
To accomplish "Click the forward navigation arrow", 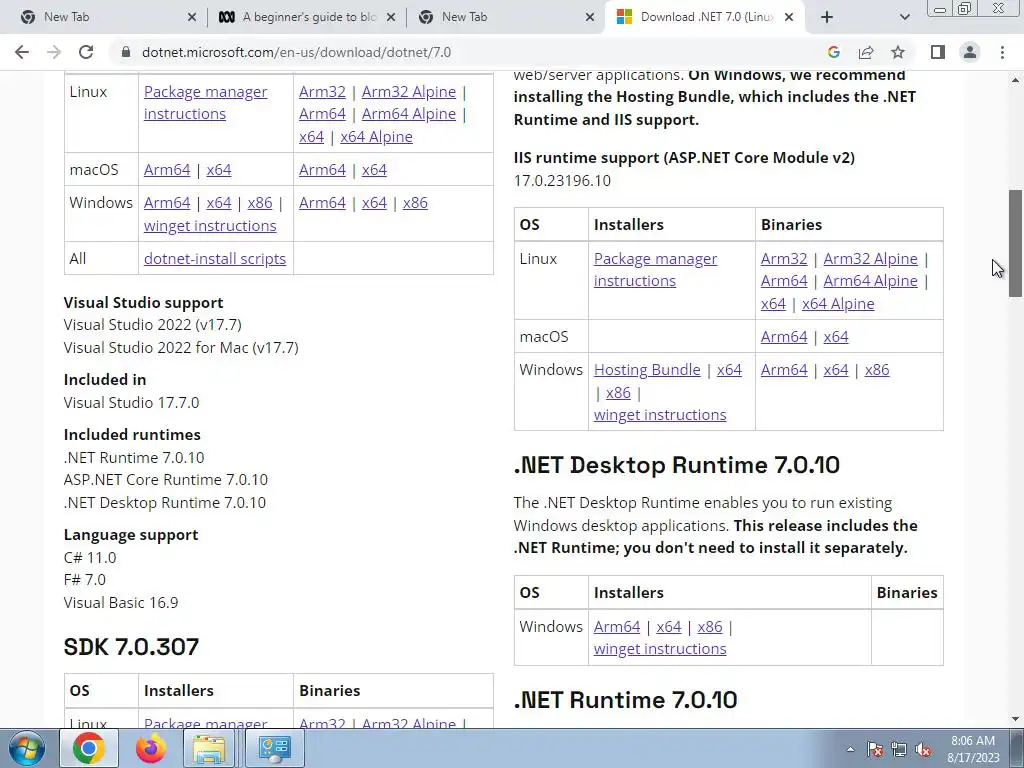I will 54,52.
